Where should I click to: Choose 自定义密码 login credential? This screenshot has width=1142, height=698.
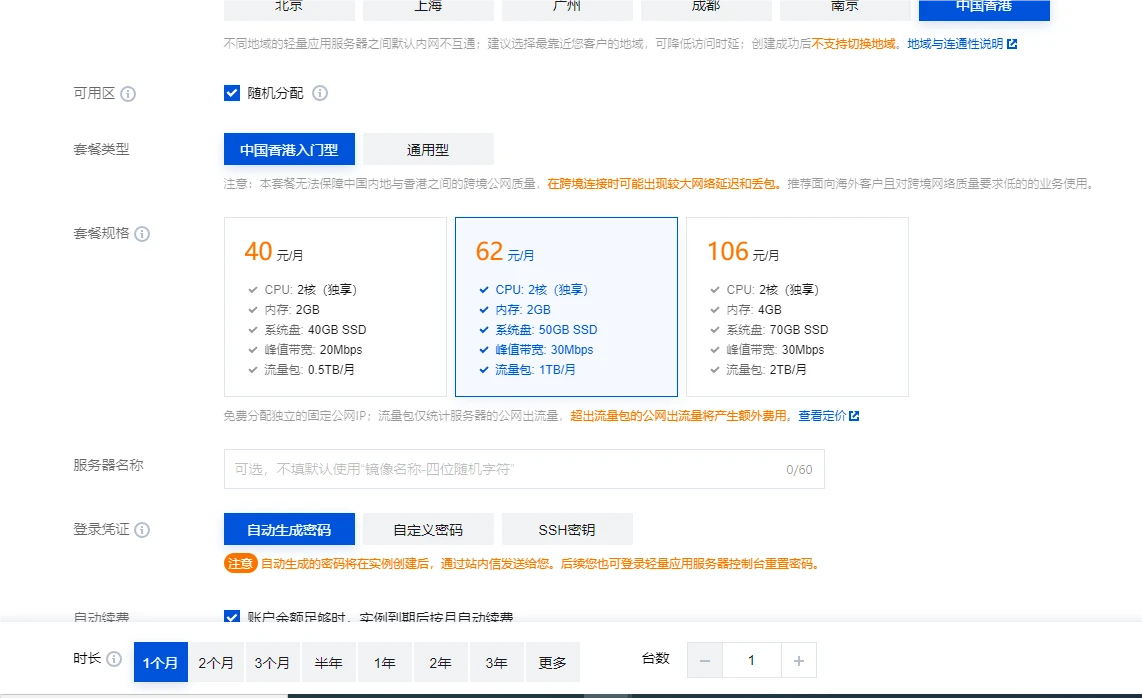[428, 530]
